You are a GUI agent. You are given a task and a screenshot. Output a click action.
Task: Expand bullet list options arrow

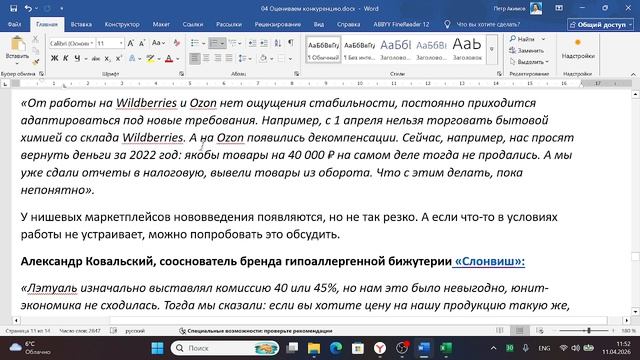point(203,43)
